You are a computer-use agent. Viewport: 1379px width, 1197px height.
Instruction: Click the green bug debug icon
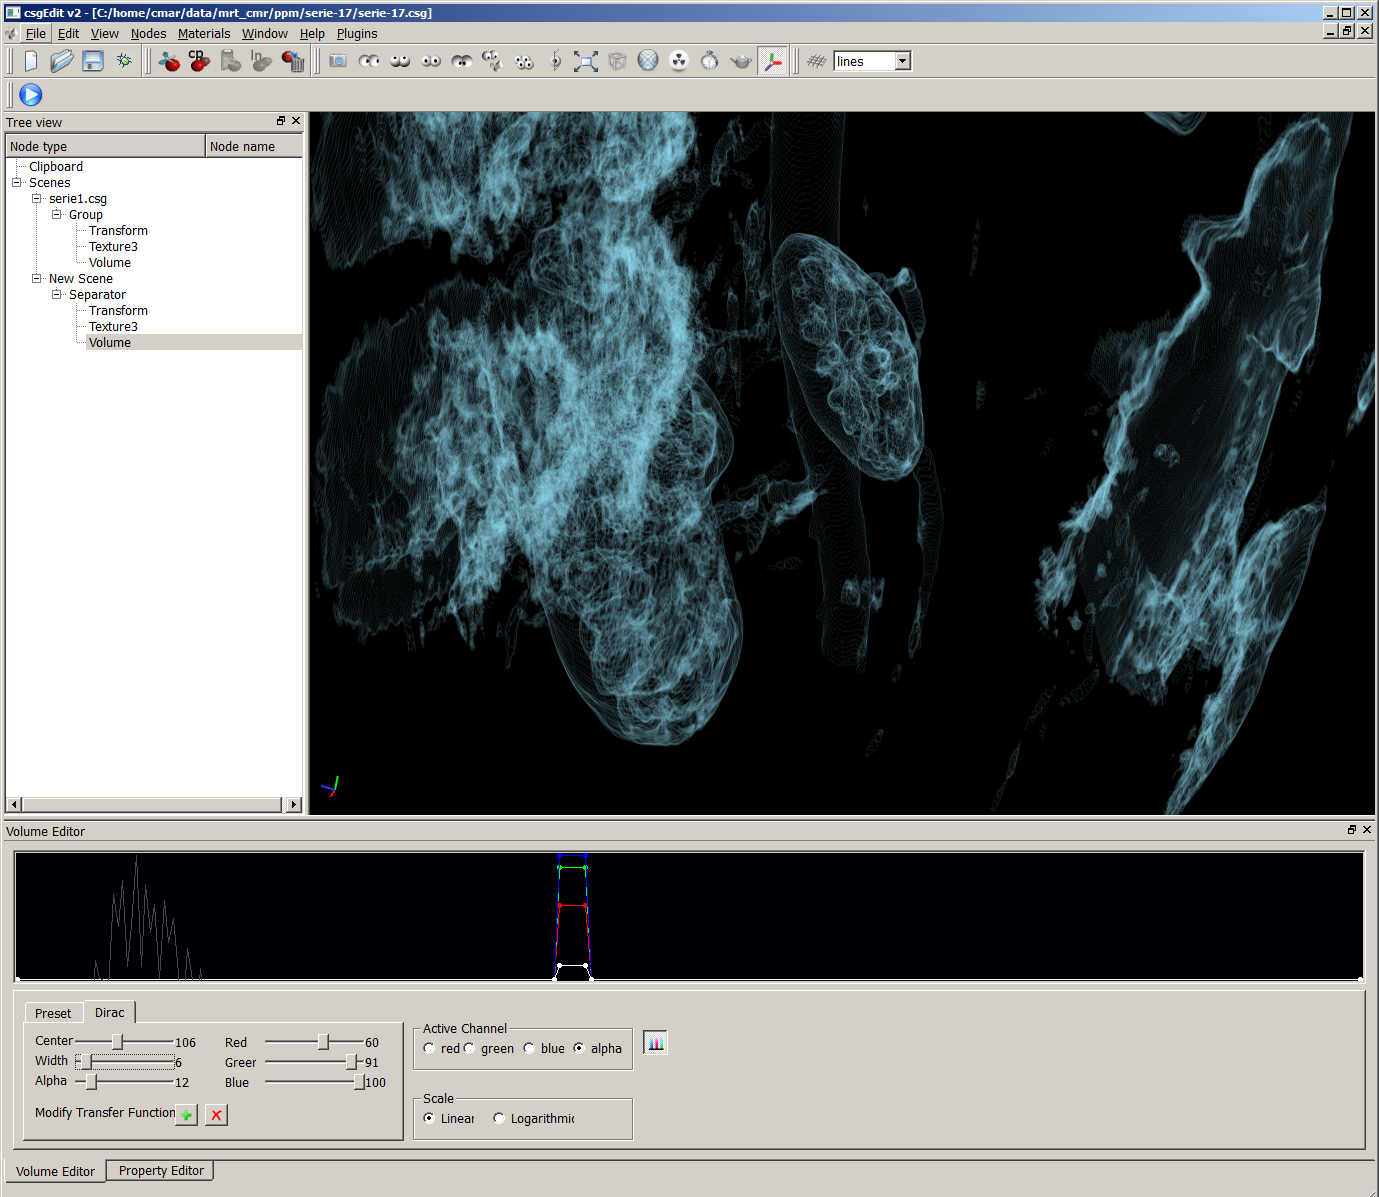[124, 61]
